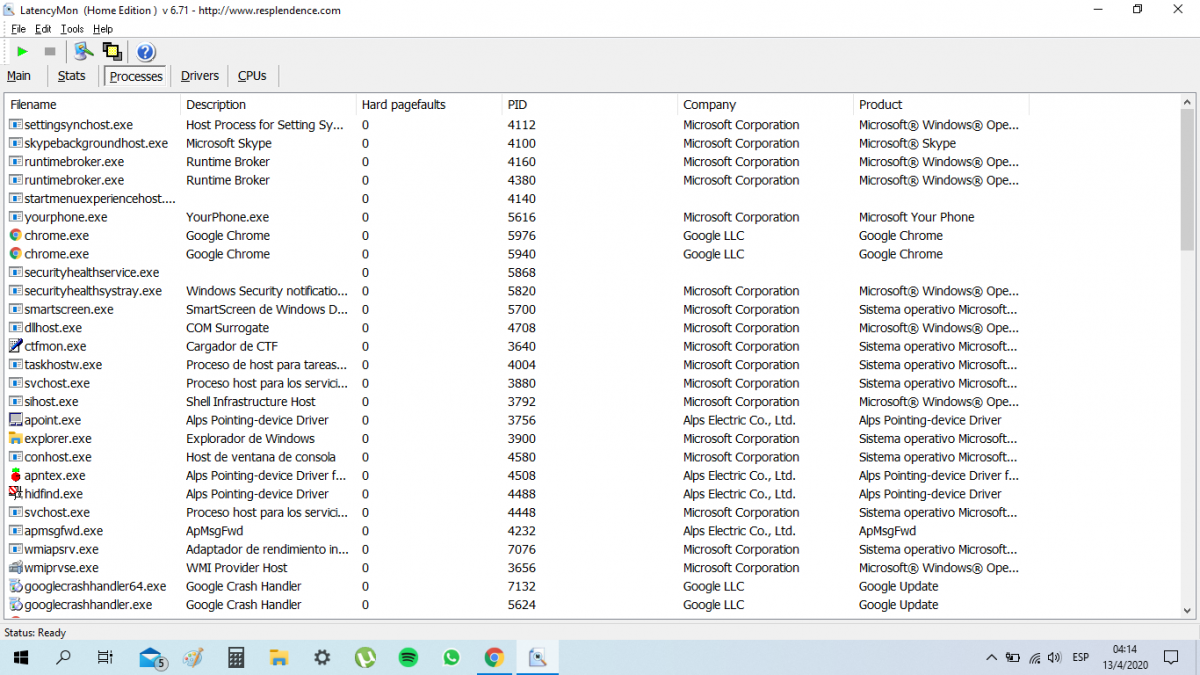Click the hidfind.exe process icon
The image size is (1200, 675).
16,494
